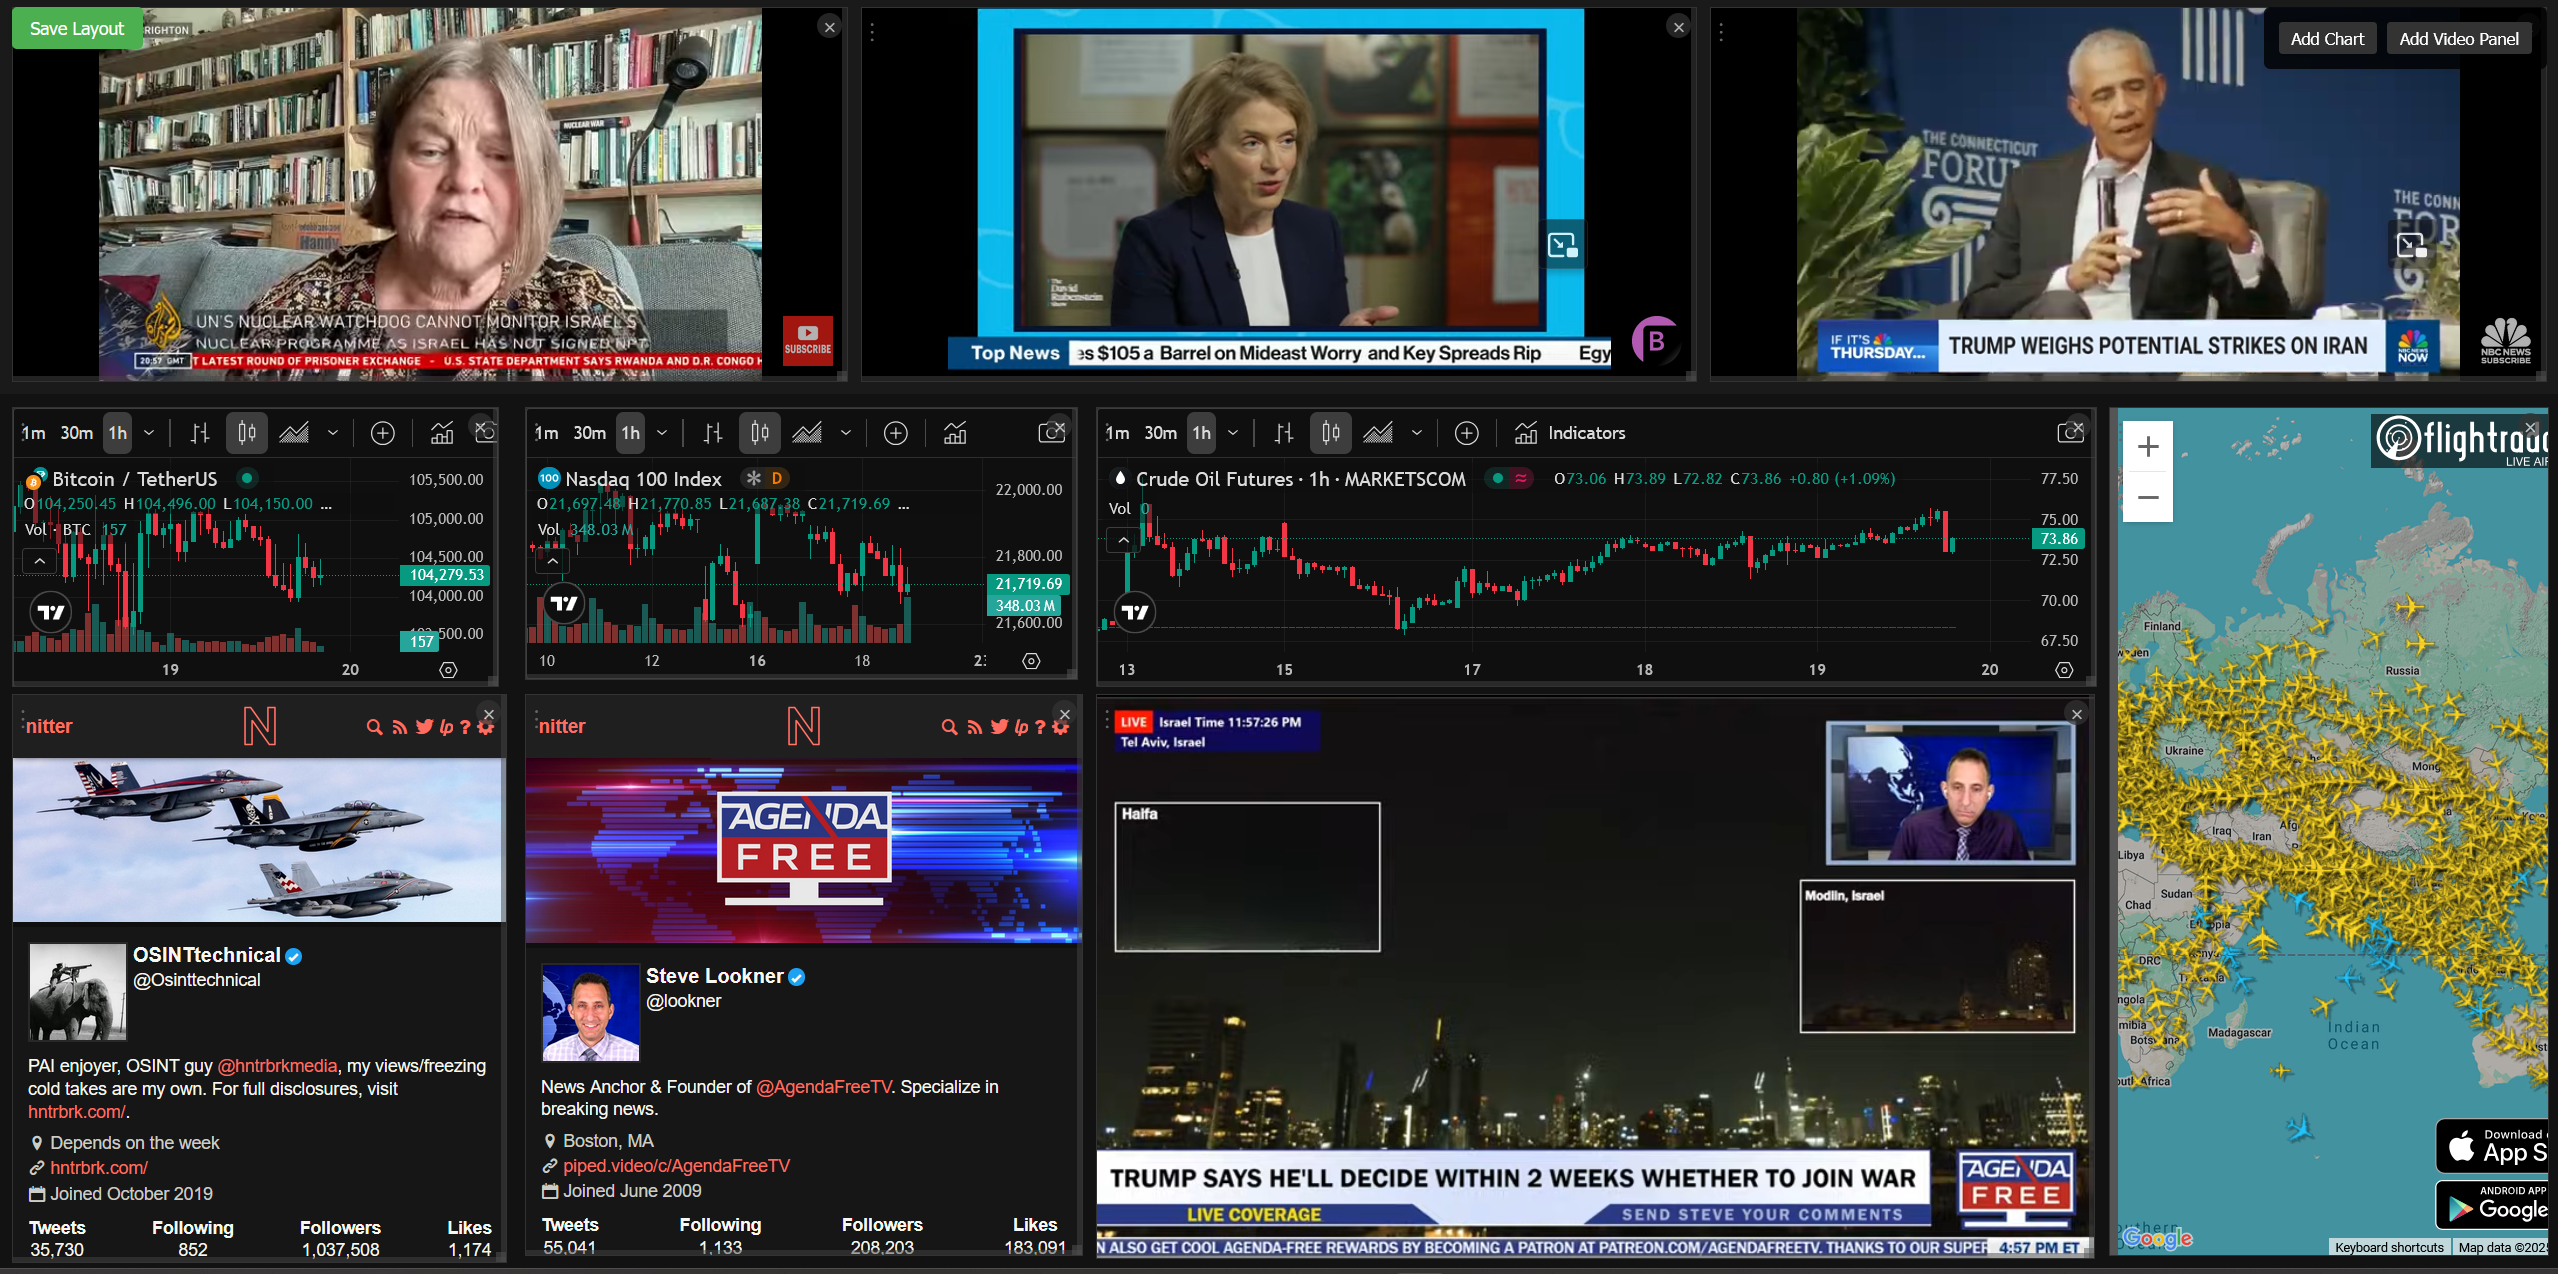Click Keyboard shortcuts on flight map
This screenshot has width=2558, height=1274.
click(x=2389, y=1247)
